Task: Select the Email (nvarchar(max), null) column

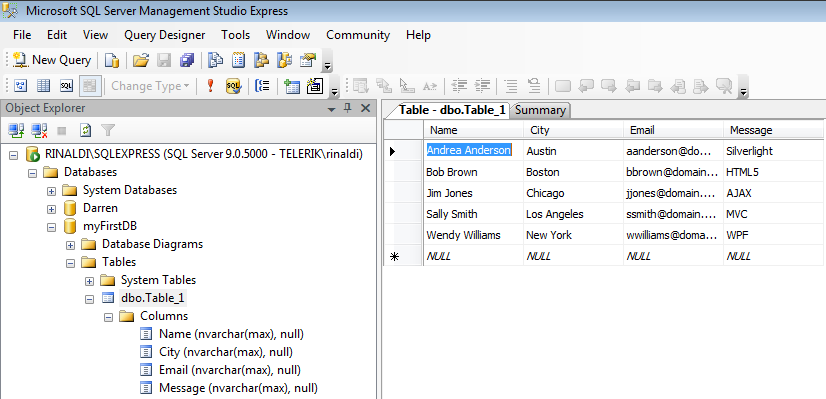Action: coord(230,370)
